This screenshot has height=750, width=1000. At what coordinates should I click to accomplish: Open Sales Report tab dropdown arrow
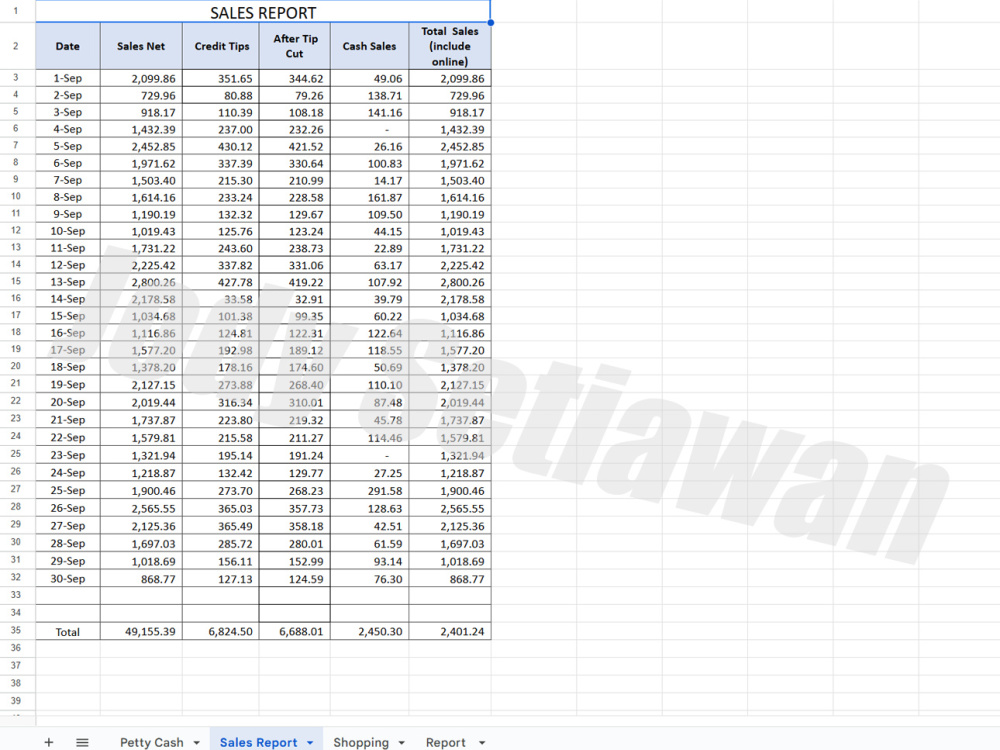coord(310,742)
